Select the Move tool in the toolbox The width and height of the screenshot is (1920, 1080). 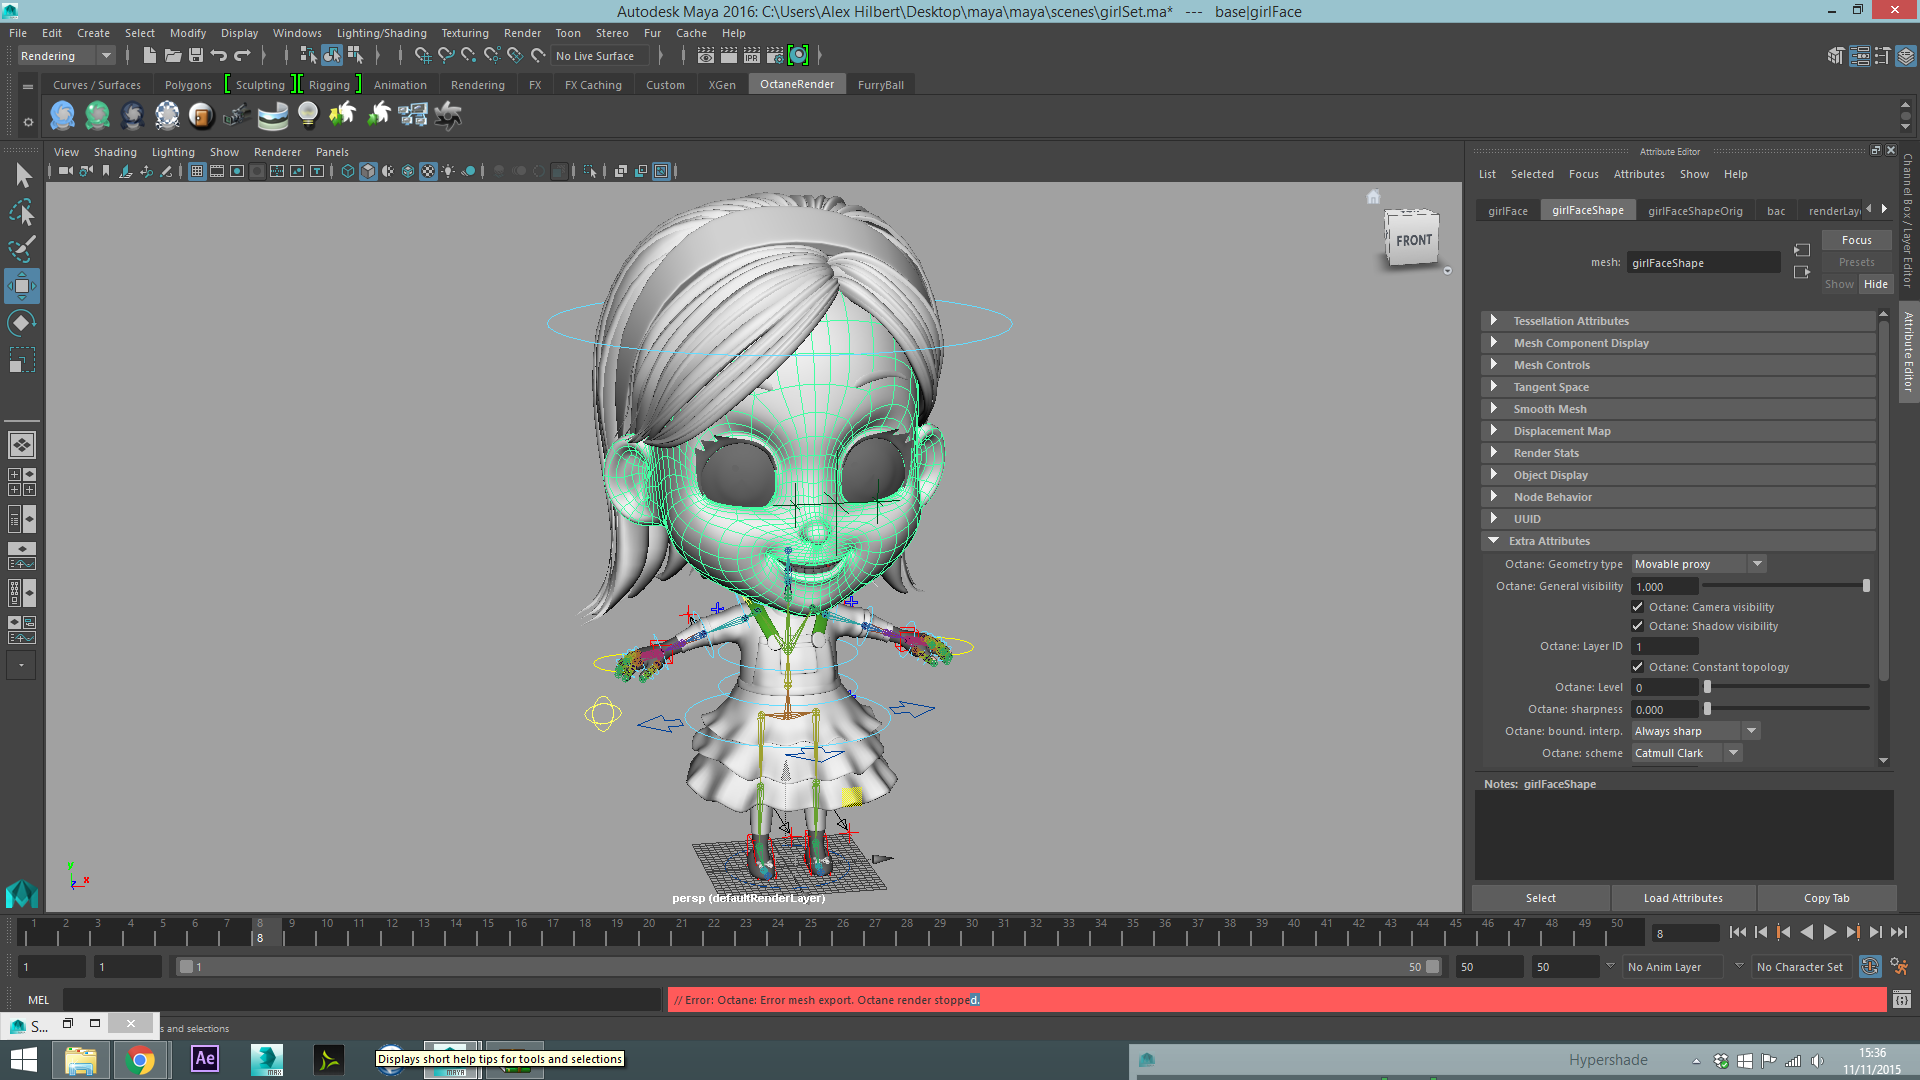tap(22, 286)
